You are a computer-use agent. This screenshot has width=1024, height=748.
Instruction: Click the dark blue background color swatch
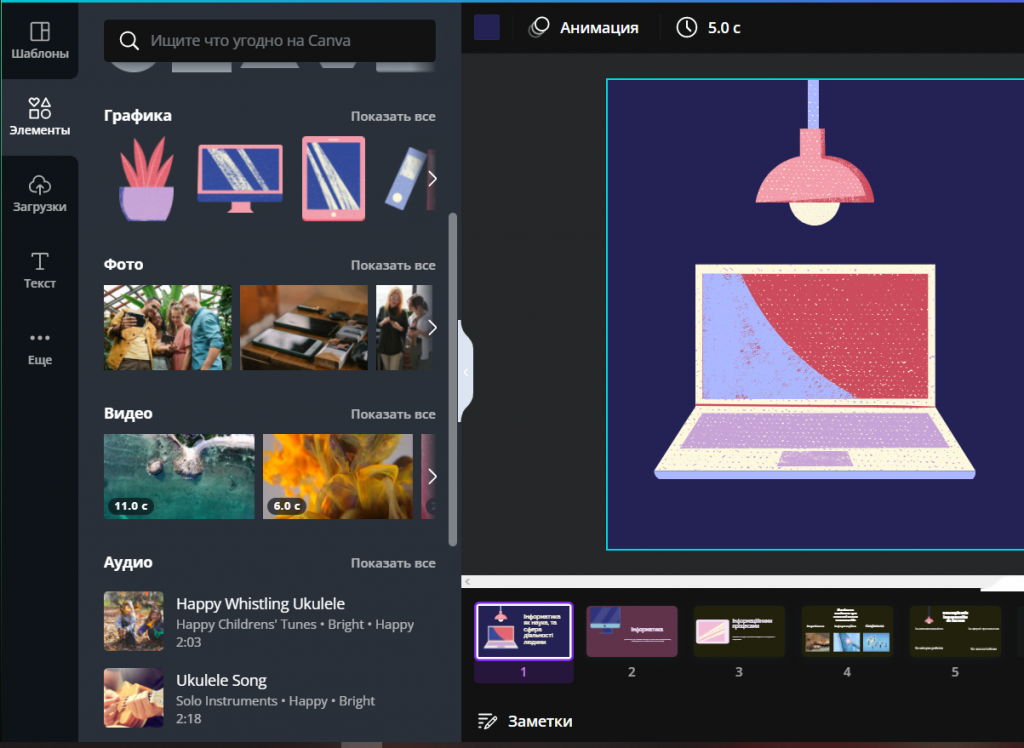(x=487, y=28)
